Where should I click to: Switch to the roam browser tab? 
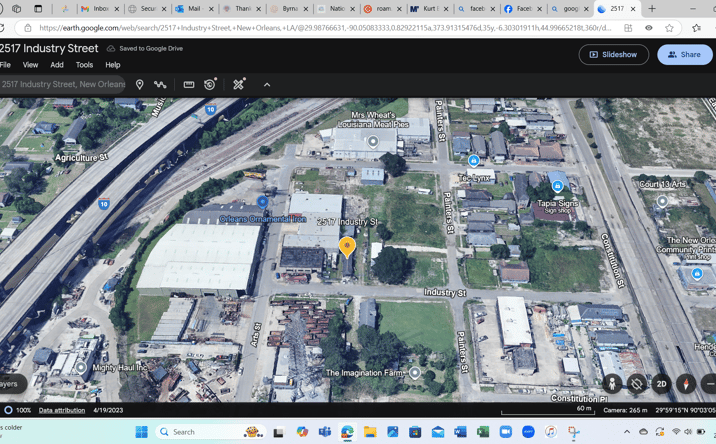pyautogui.click(x=384, y=9)
